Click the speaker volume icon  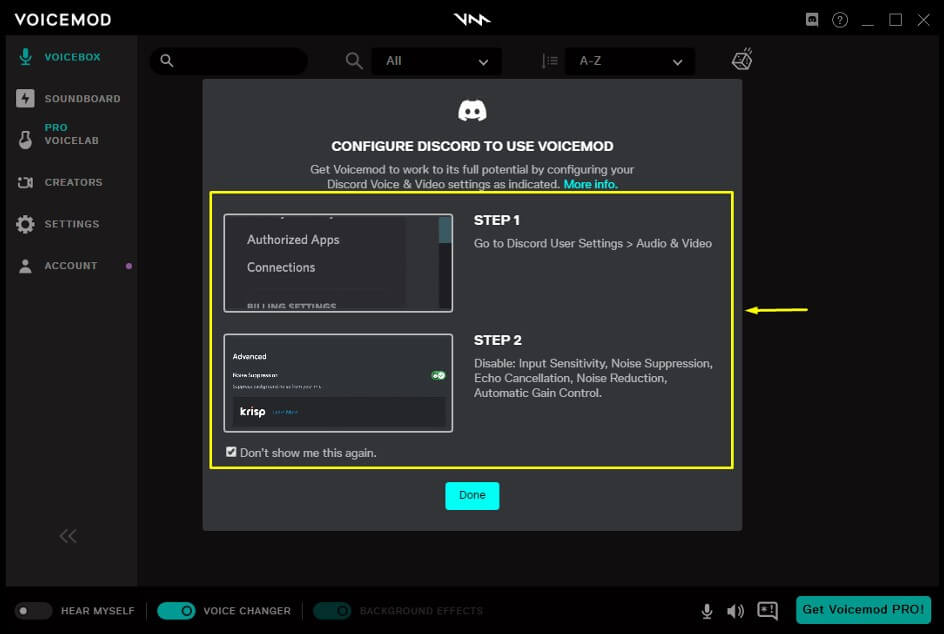(x=736, y=611)
